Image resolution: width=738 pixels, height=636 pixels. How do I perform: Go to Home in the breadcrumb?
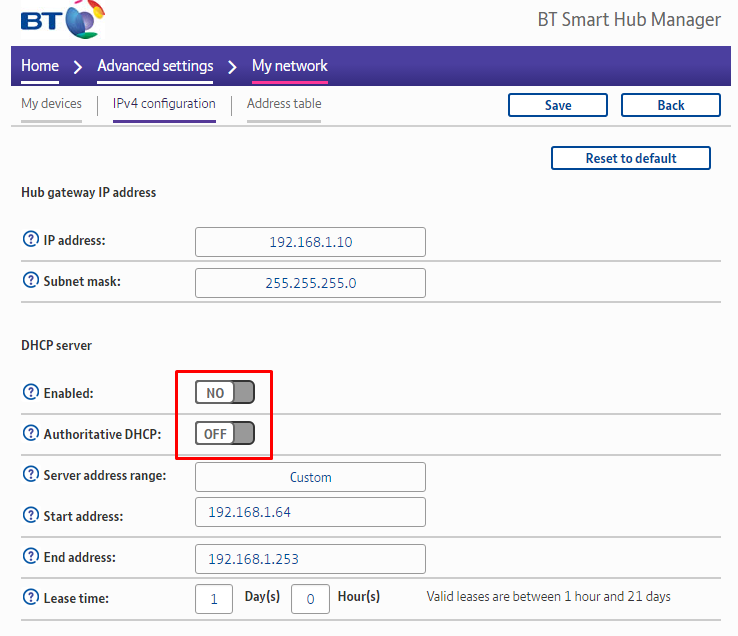pos(40,66)
